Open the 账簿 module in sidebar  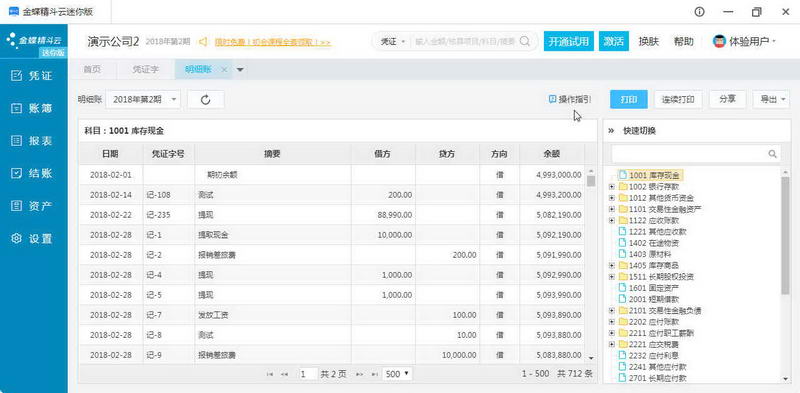[x=33, y=108]
